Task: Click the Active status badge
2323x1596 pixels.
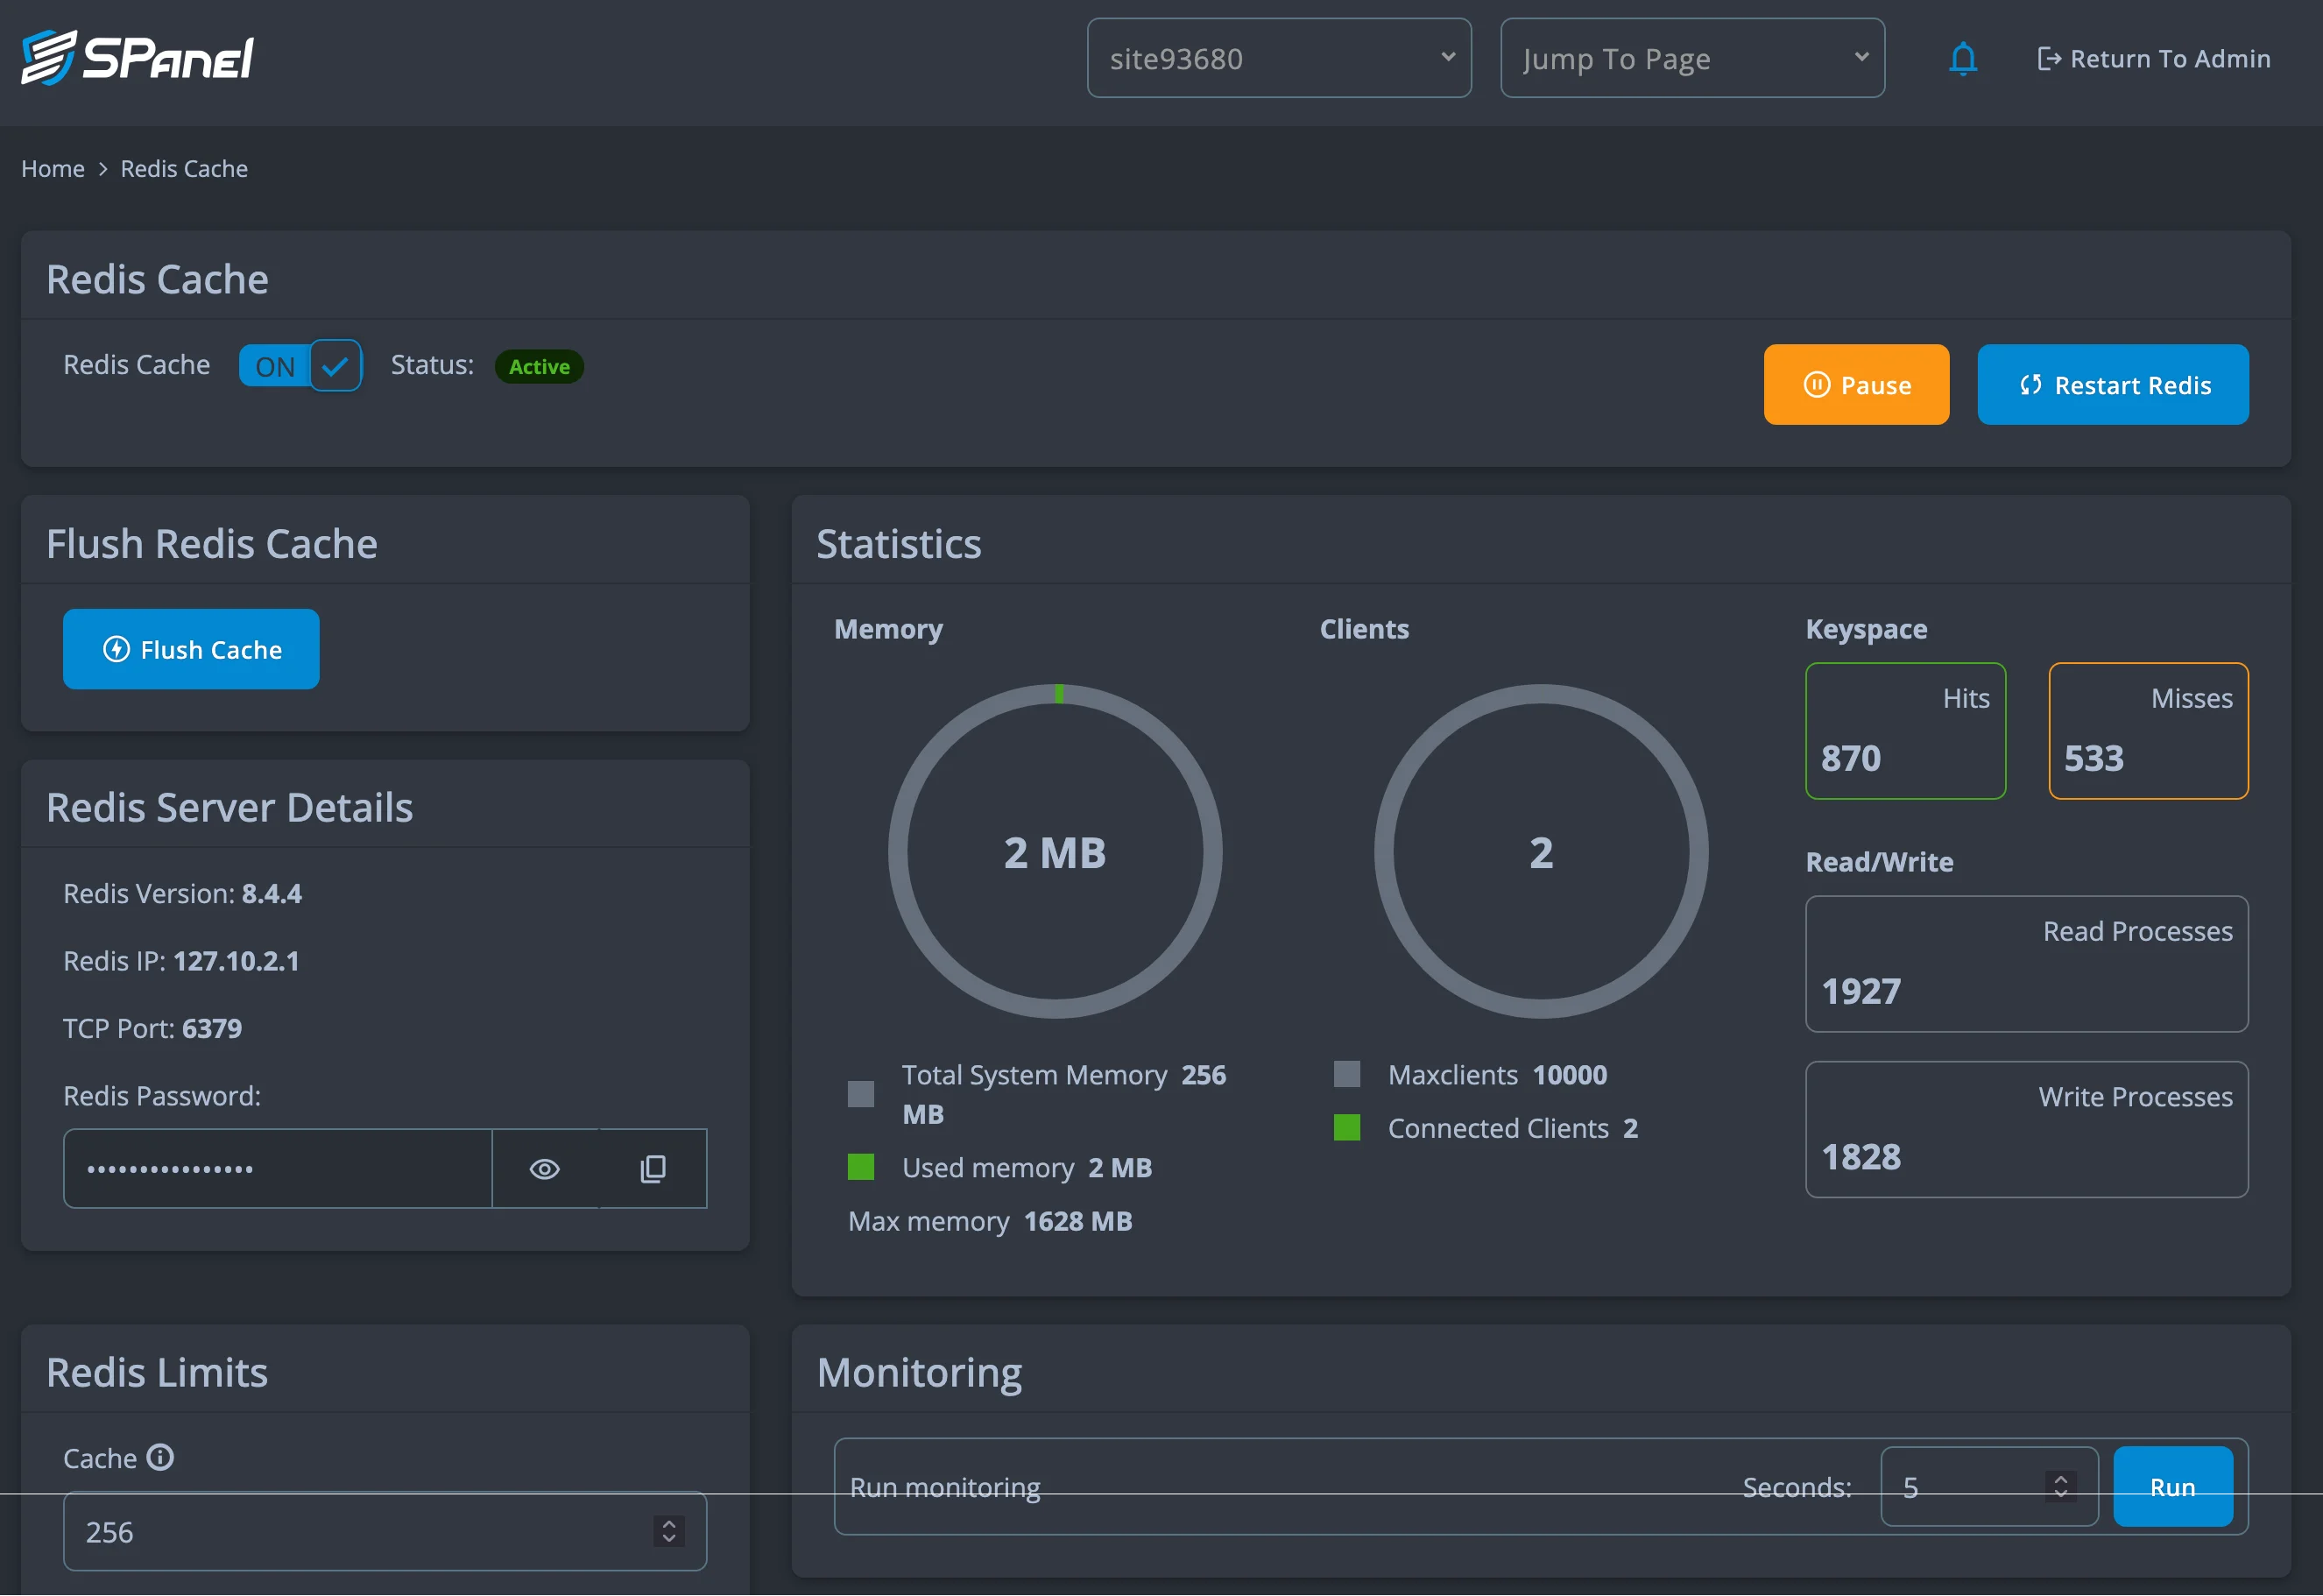Action: point(539,366)
